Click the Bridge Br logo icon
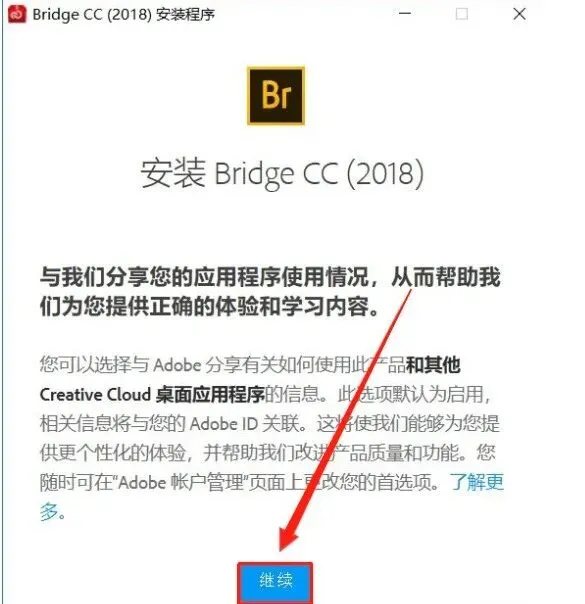585x604 pixels. pos(276,96)
